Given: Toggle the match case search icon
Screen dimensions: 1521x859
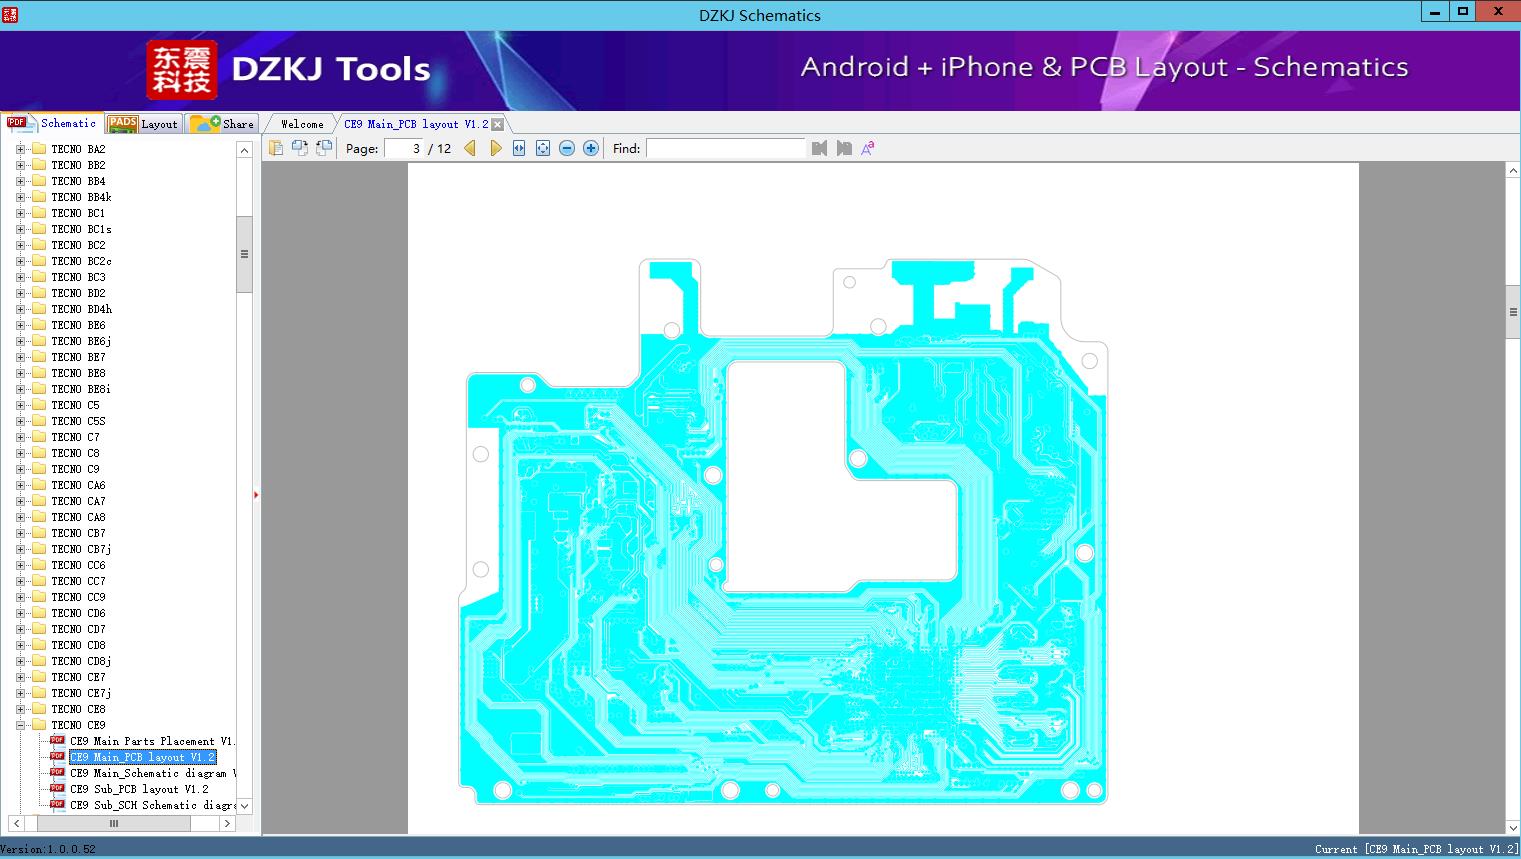Looking at the screenshot, I should 868,148.
